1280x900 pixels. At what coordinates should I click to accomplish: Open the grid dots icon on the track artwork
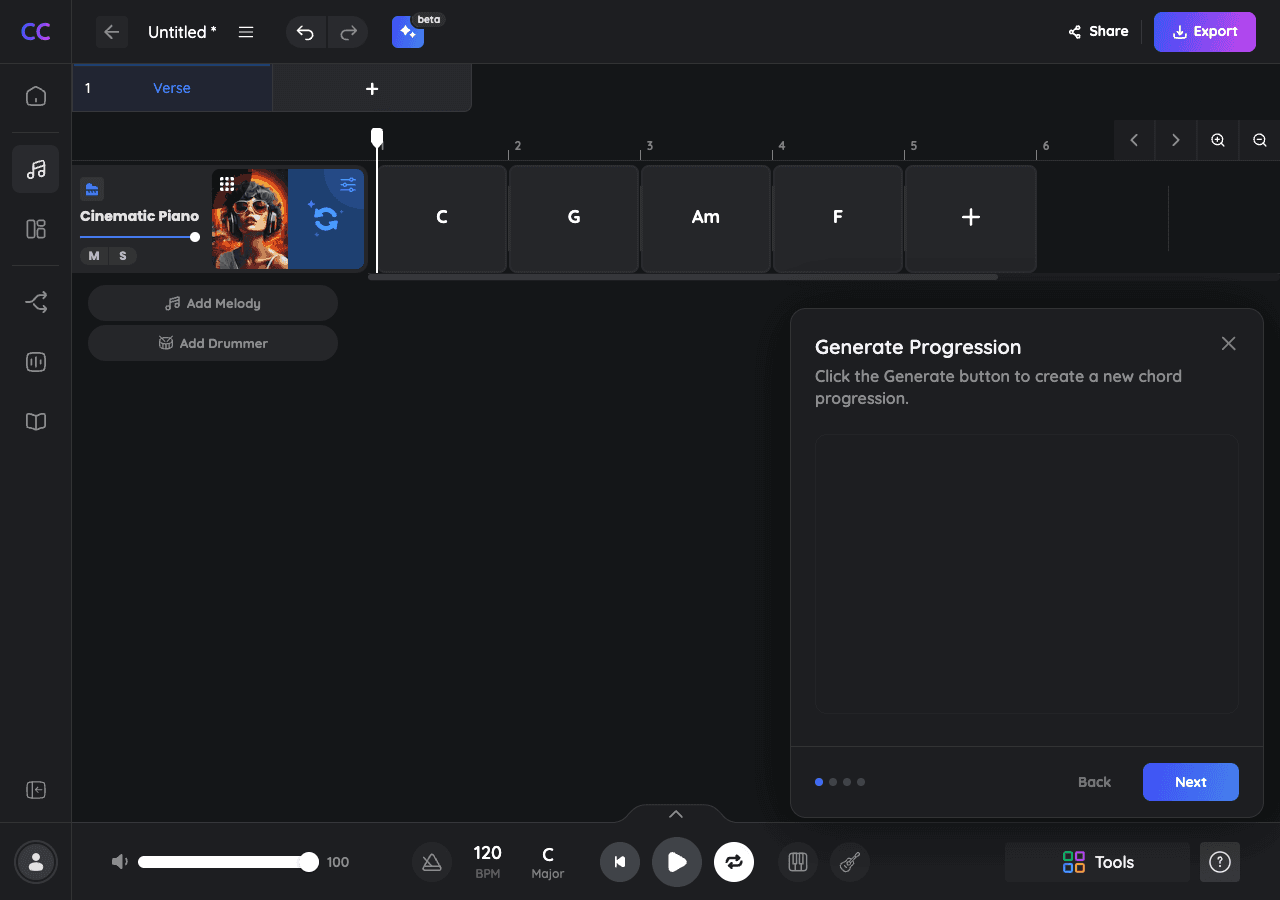point(227,184)
